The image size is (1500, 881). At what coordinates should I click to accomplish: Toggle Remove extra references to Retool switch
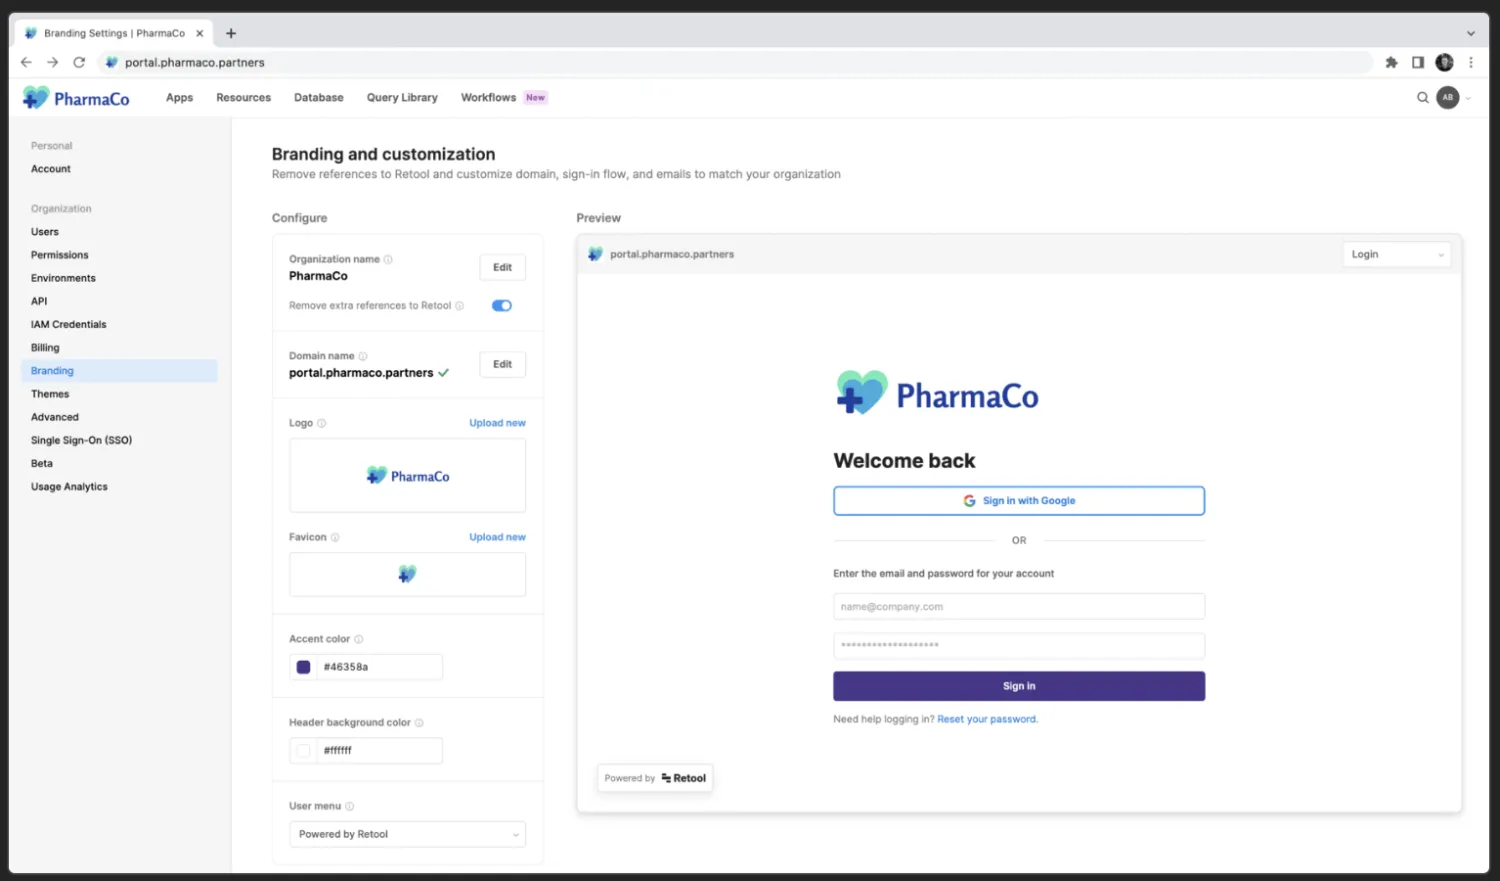pyautogui.click(x=502, y=306)
